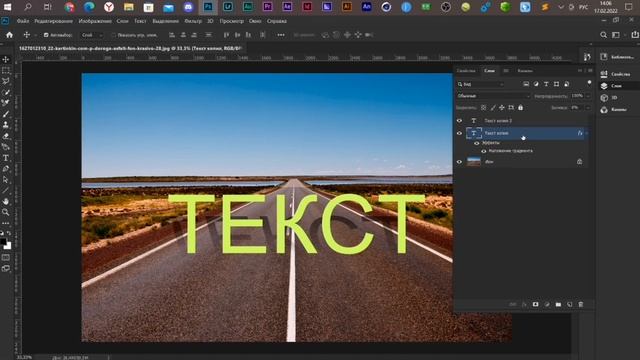This screenshot has height=360, width=640.
Task: Click the 'Фон' layer thumbnail
Action: point(473,162)
